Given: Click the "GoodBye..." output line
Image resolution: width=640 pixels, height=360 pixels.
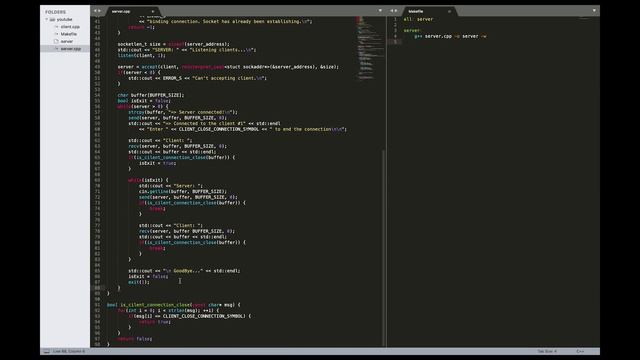Looking at the screenshot, I should click(184, 271).
